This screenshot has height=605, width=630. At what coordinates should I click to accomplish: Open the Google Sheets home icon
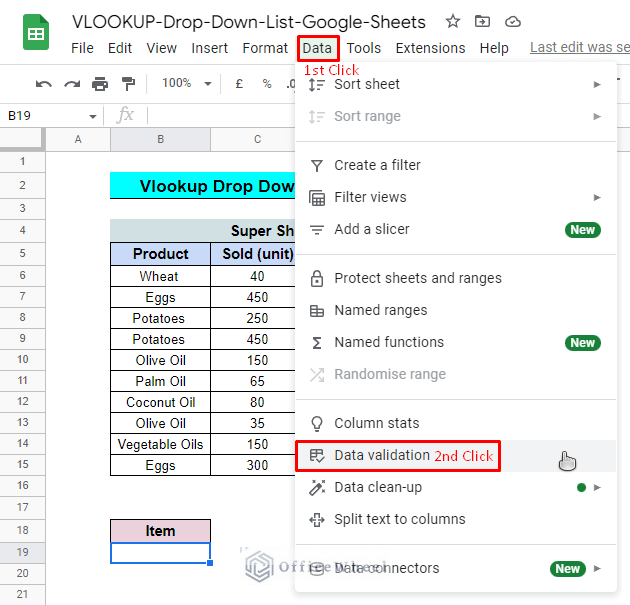(x=36, y=32)
